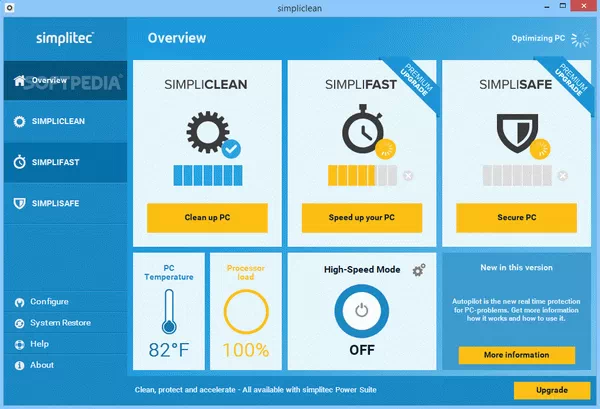Screen dimensions: 600x409
Task: Click the Processor load circle gauge
Action: click(246, 312)
